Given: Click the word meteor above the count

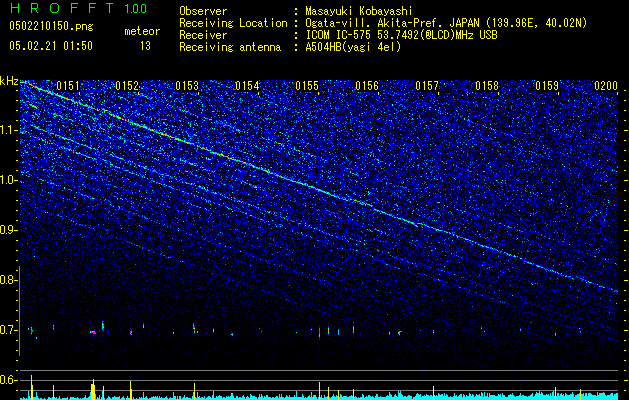Looking at the screenshot, I should (142, 31).
